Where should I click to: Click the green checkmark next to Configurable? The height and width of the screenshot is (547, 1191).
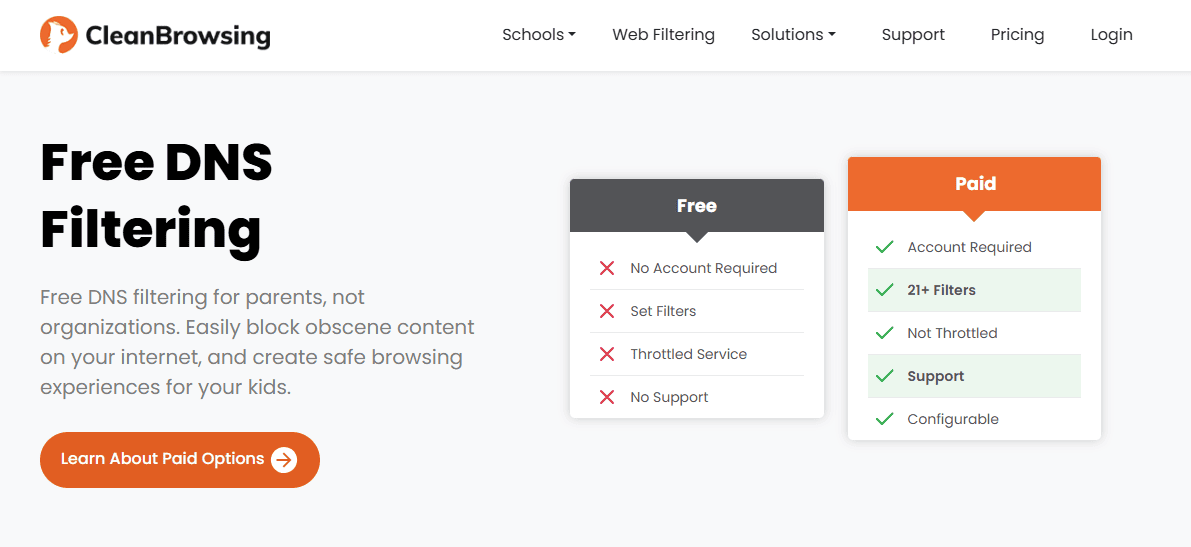click(884, 419)
